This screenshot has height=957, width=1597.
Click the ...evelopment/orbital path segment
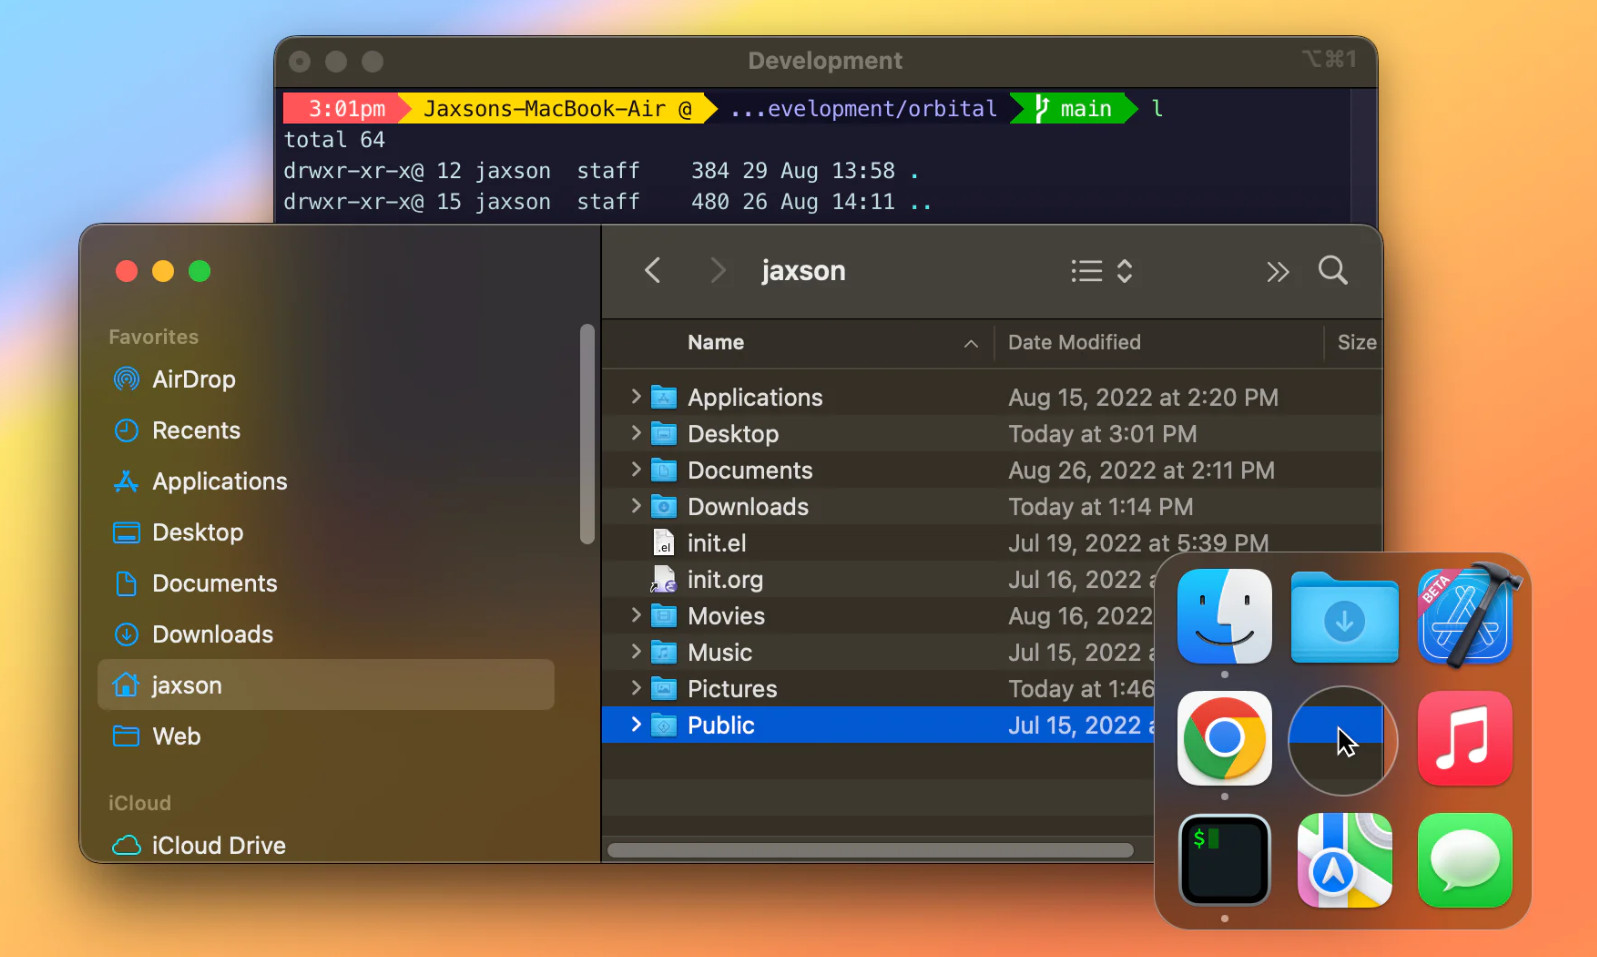(863, 108)
